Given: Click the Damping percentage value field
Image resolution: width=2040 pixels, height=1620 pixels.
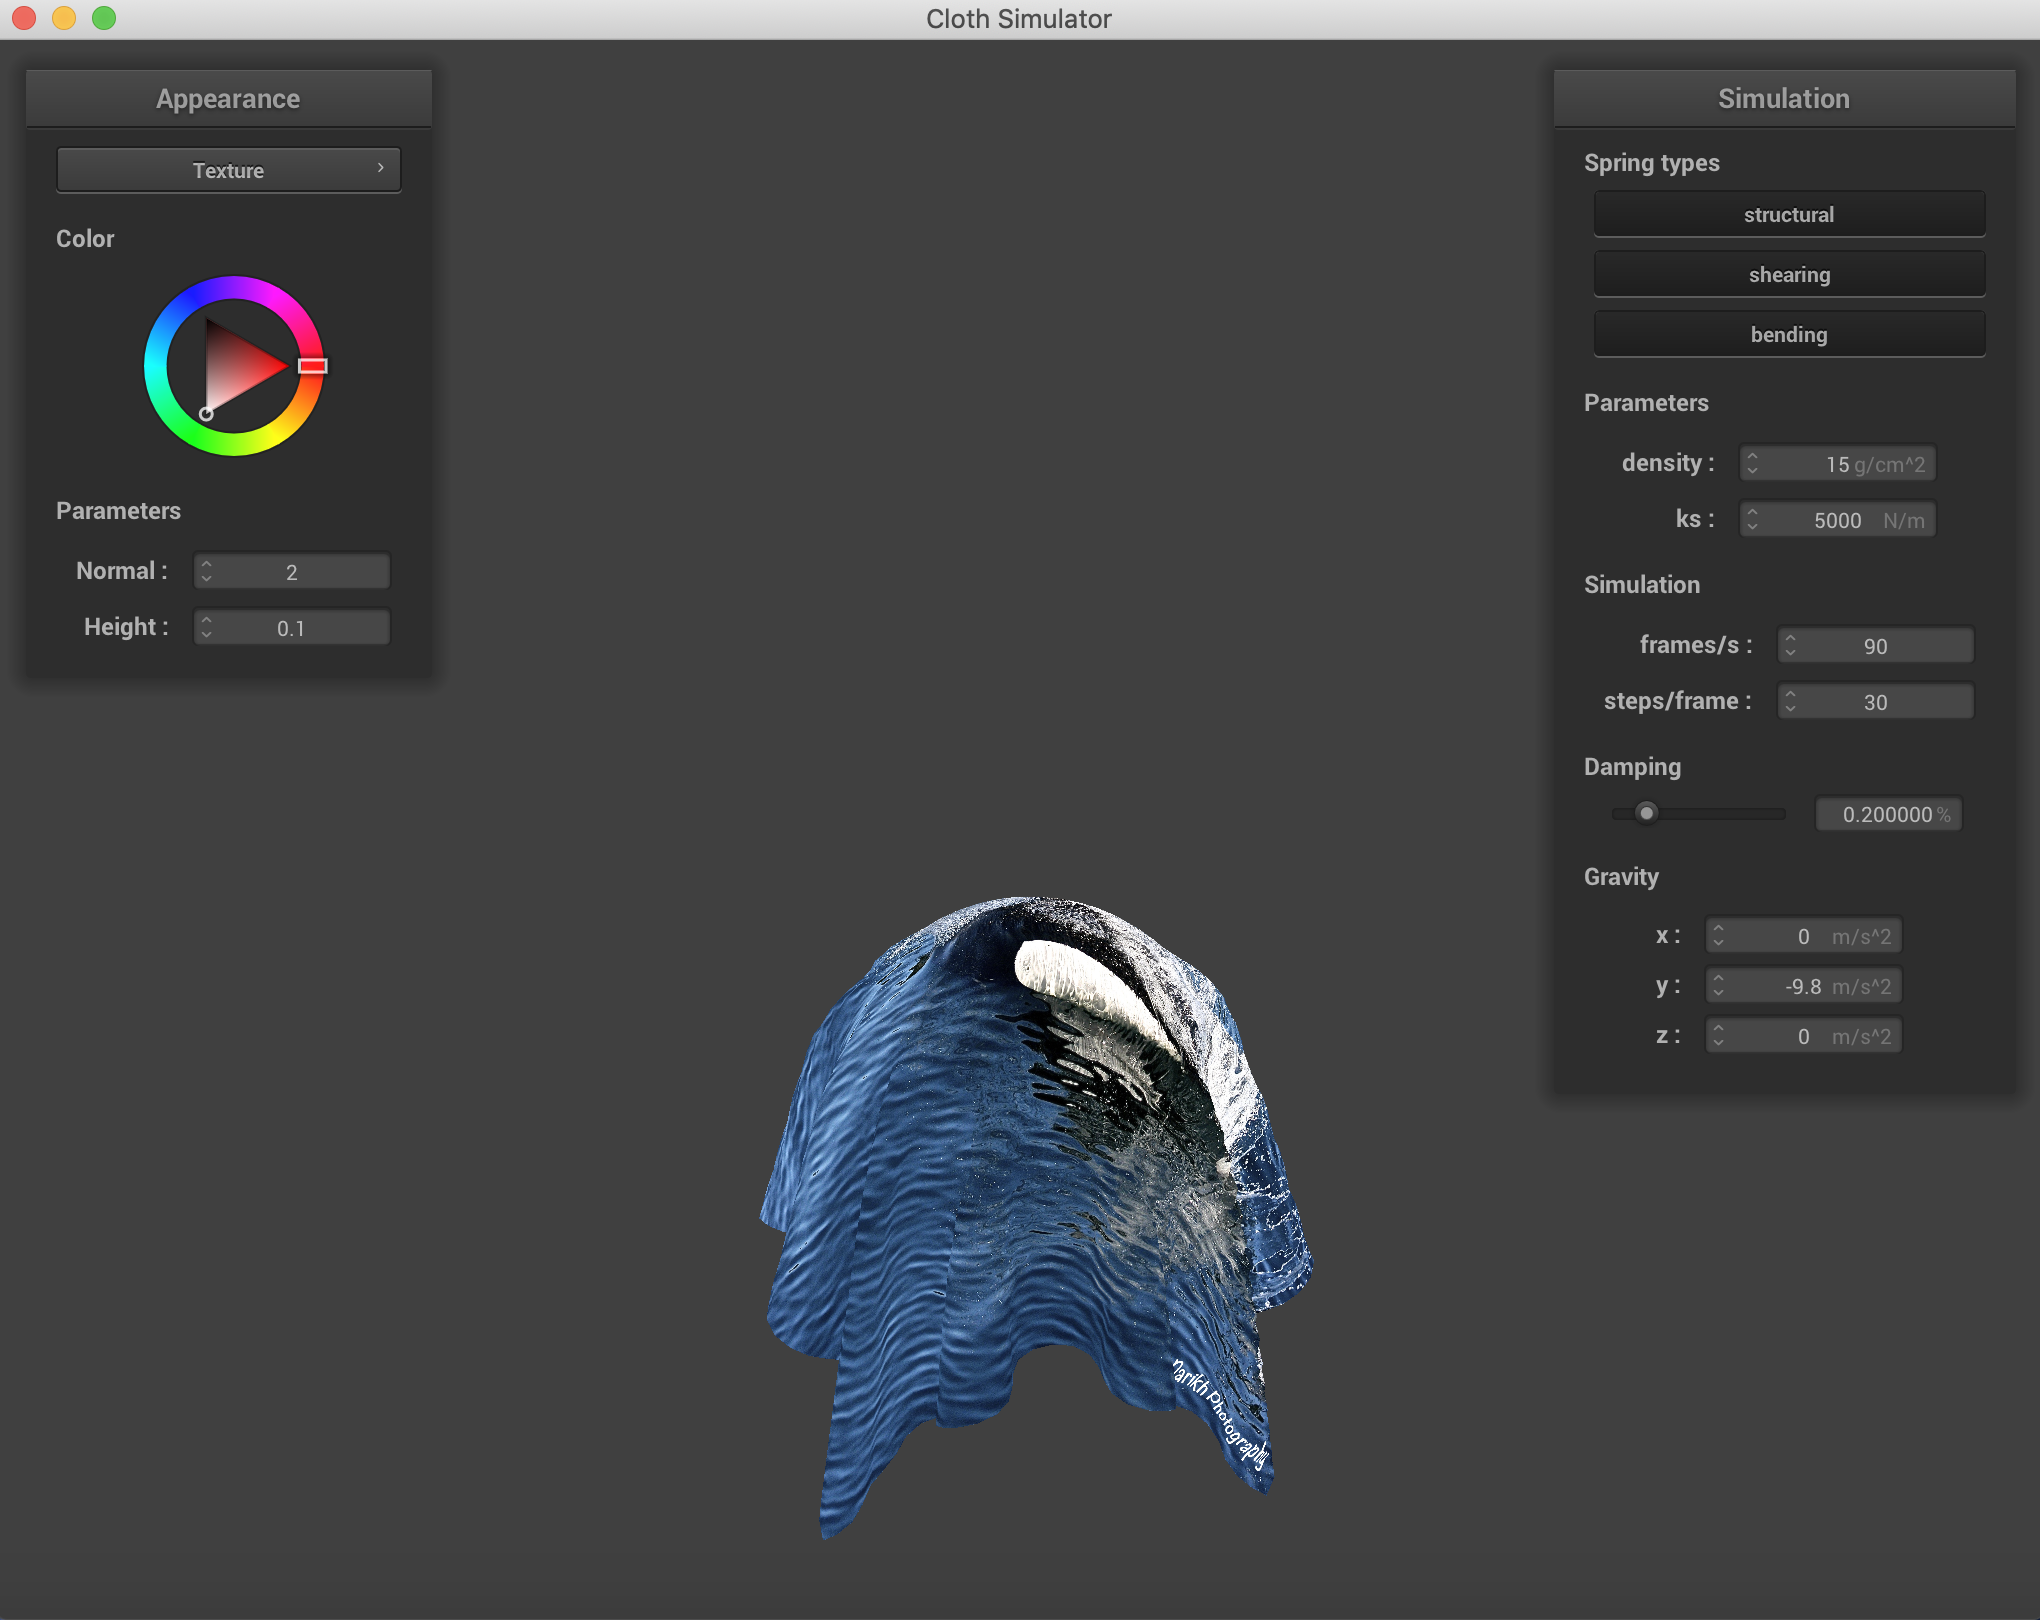Looking at the screenshot, I should click(1889, 814).
